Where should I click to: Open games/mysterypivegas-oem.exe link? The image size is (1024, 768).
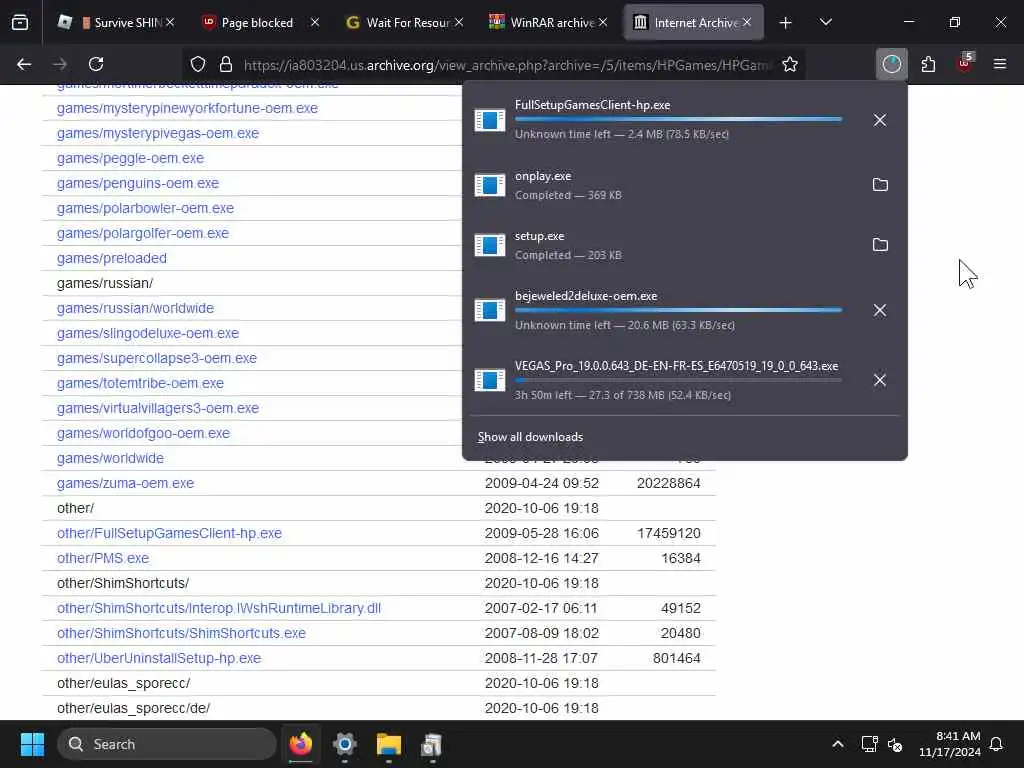pyautogui.click(x=157, y=133)
